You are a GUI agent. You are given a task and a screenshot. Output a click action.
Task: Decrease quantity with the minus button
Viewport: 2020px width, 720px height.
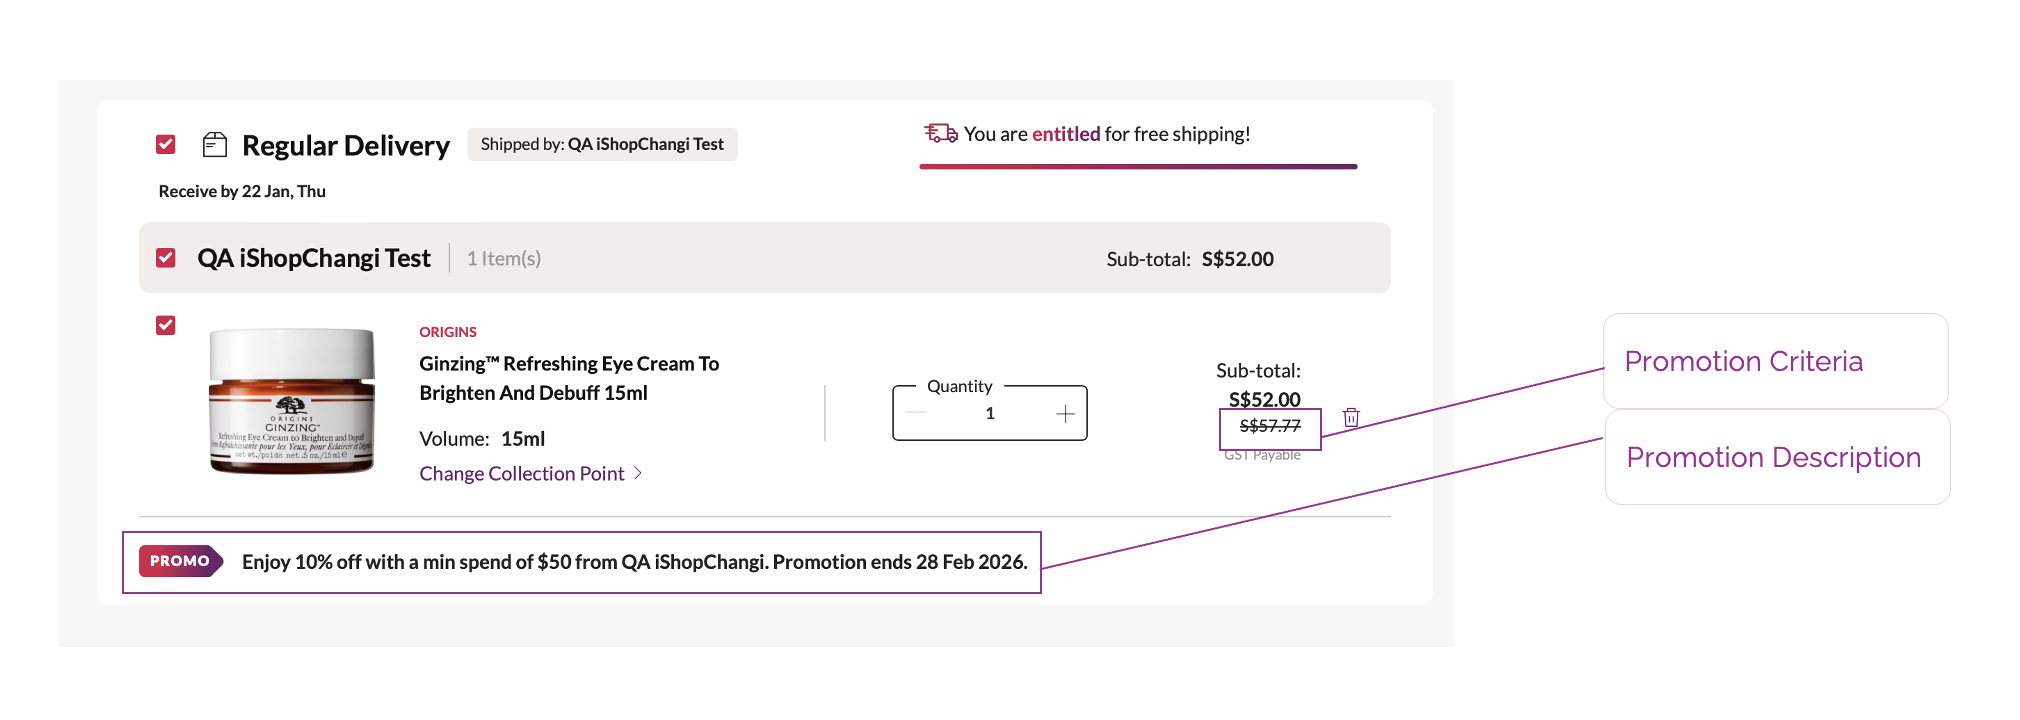pyautogui.click(x=916, y=414)
